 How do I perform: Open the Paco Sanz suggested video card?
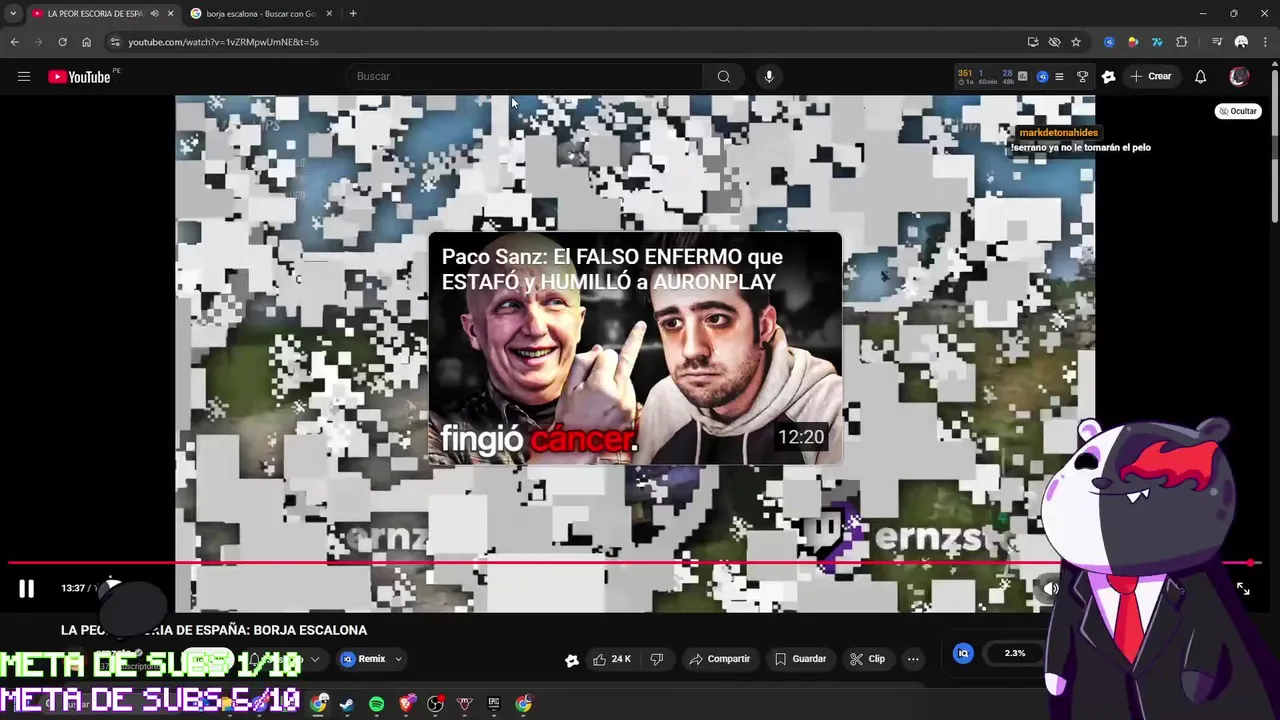pos(635,348)
